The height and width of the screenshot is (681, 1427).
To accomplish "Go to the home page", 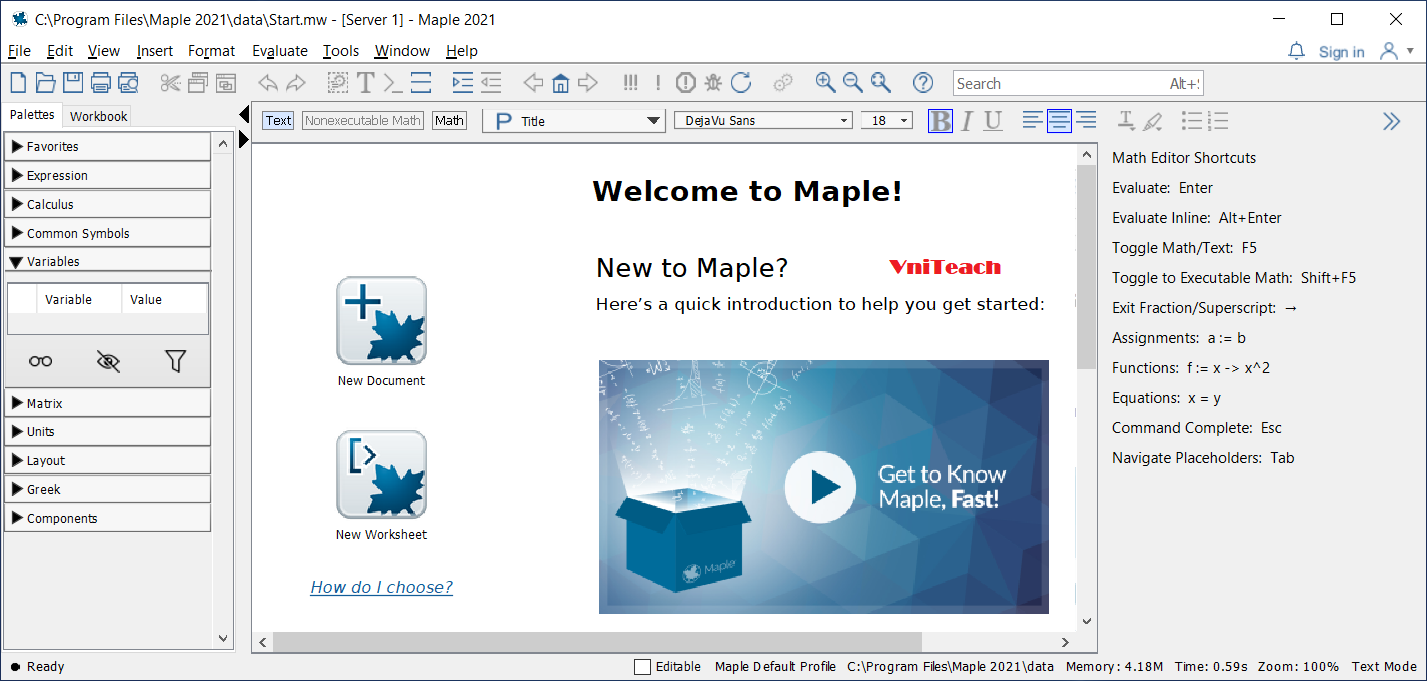I will pos(561,83).
